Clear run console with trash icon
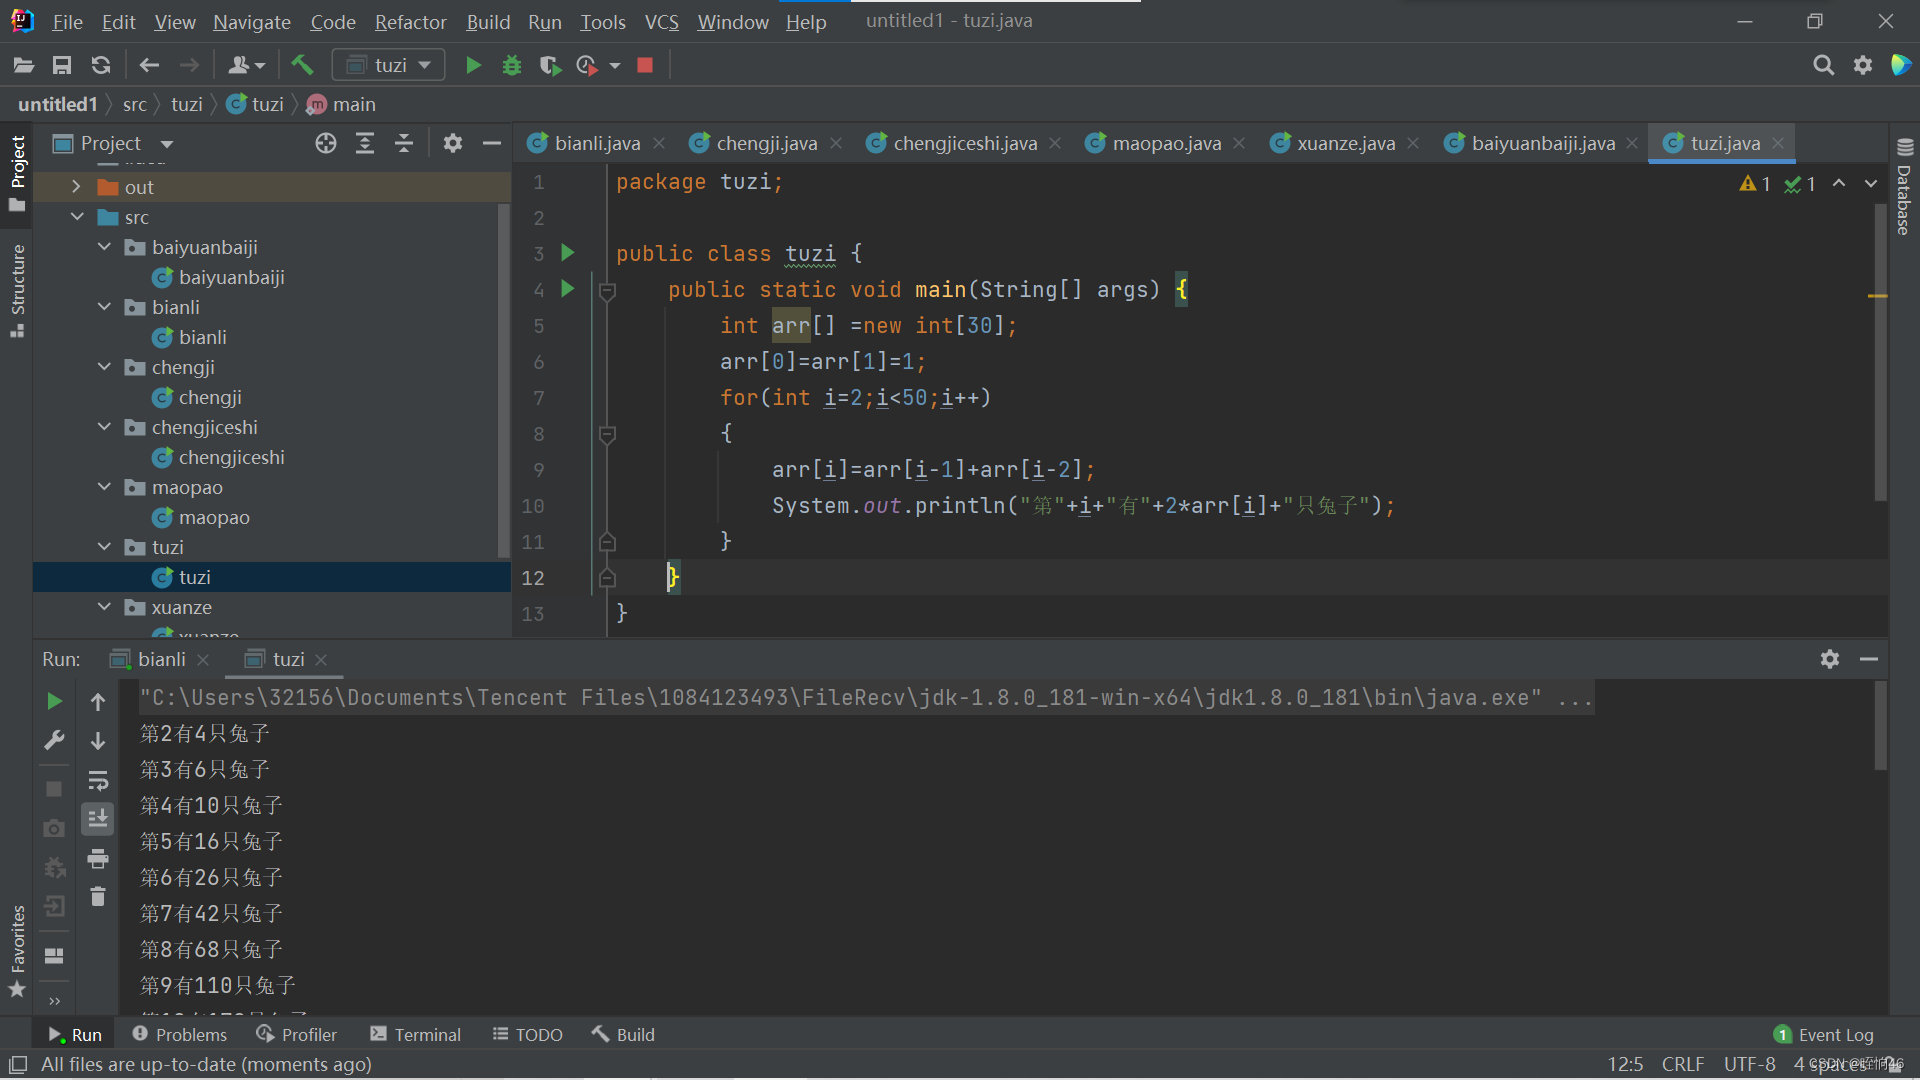Image resolution: width=1920 pixels, height=1080 pixels. (x=98, y=897)
